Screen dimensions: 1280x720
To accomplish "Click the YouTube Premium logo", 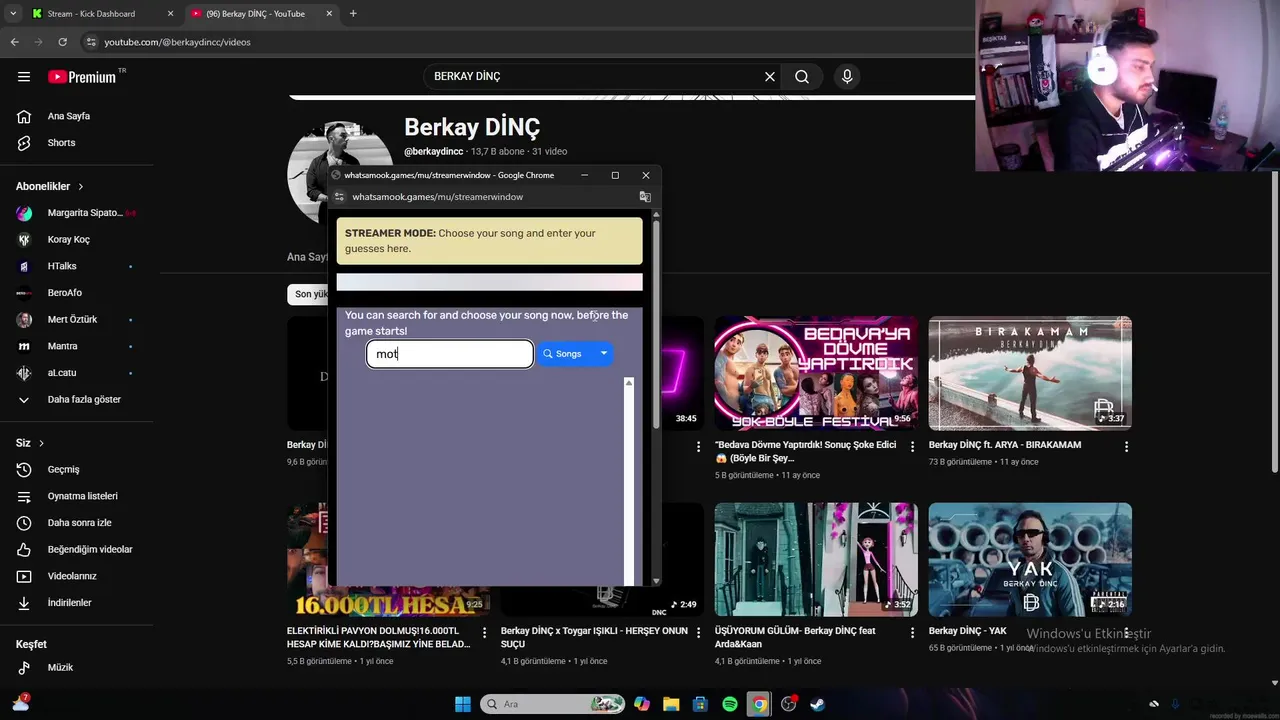I will 82,77.
